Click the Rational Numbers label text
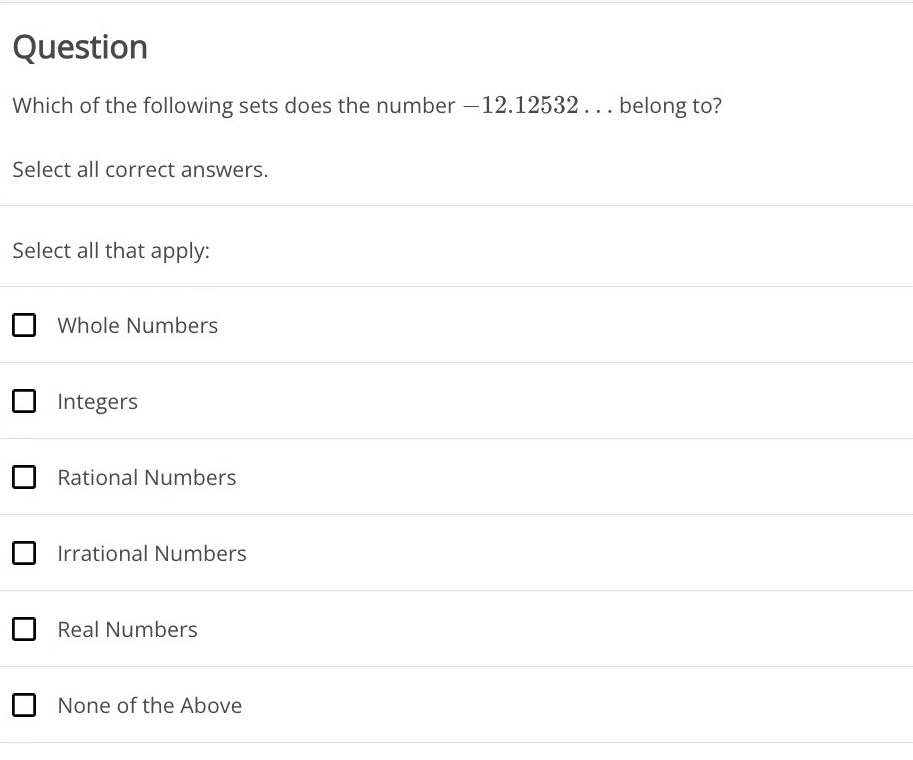 (146, 477)
